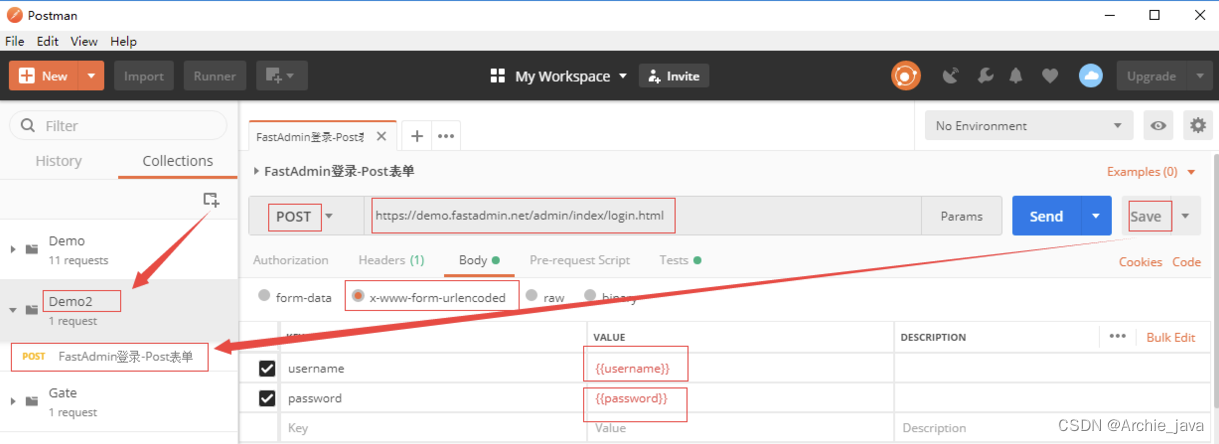This screenshot has height=444, width=1219.
Task: Click the Postman logo in title bar
Action: point(13,15)
